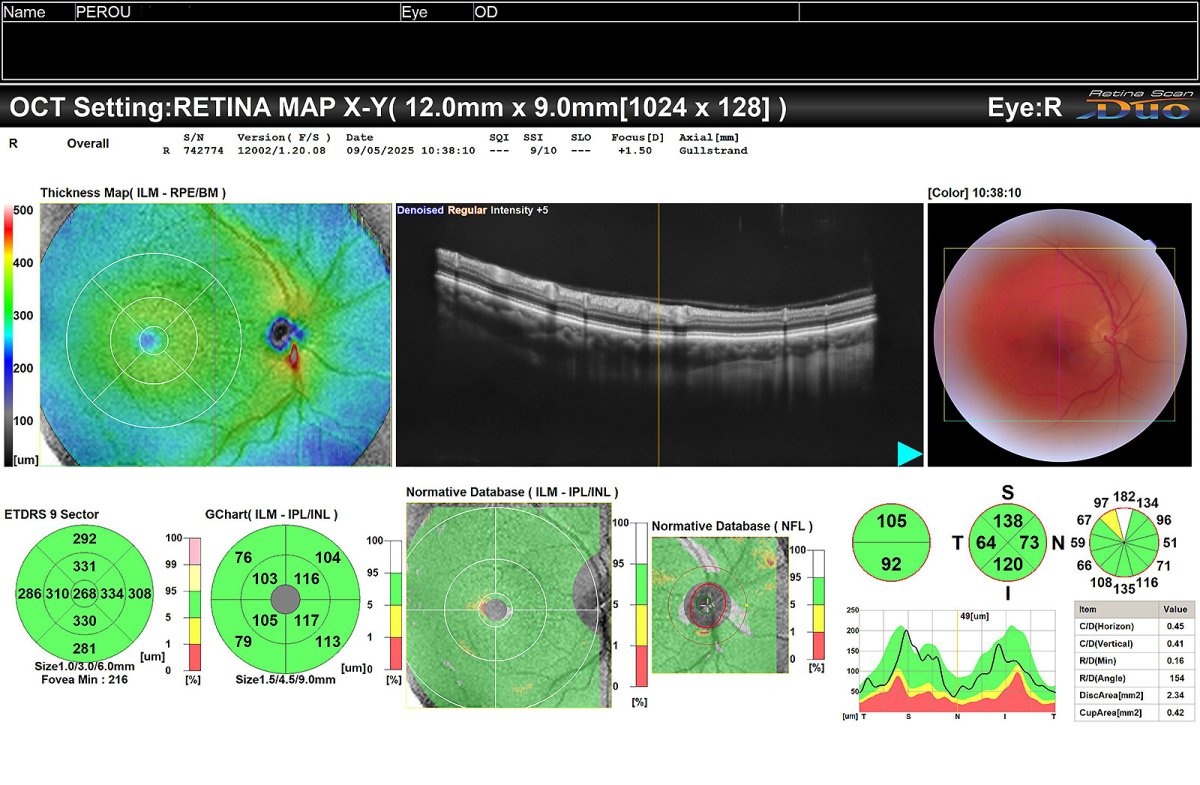
Task: Click the ETDRS outer inferior value 281
Action: (84, 649)
